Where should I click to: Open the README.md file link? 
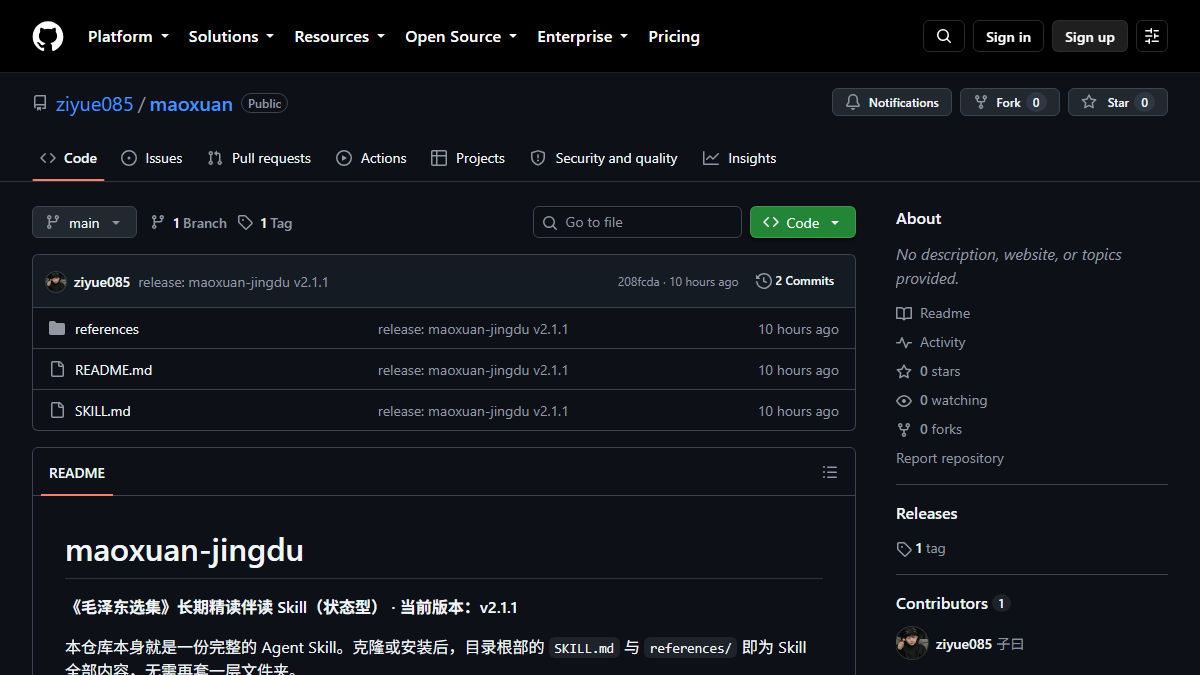[x=114, y=370]
